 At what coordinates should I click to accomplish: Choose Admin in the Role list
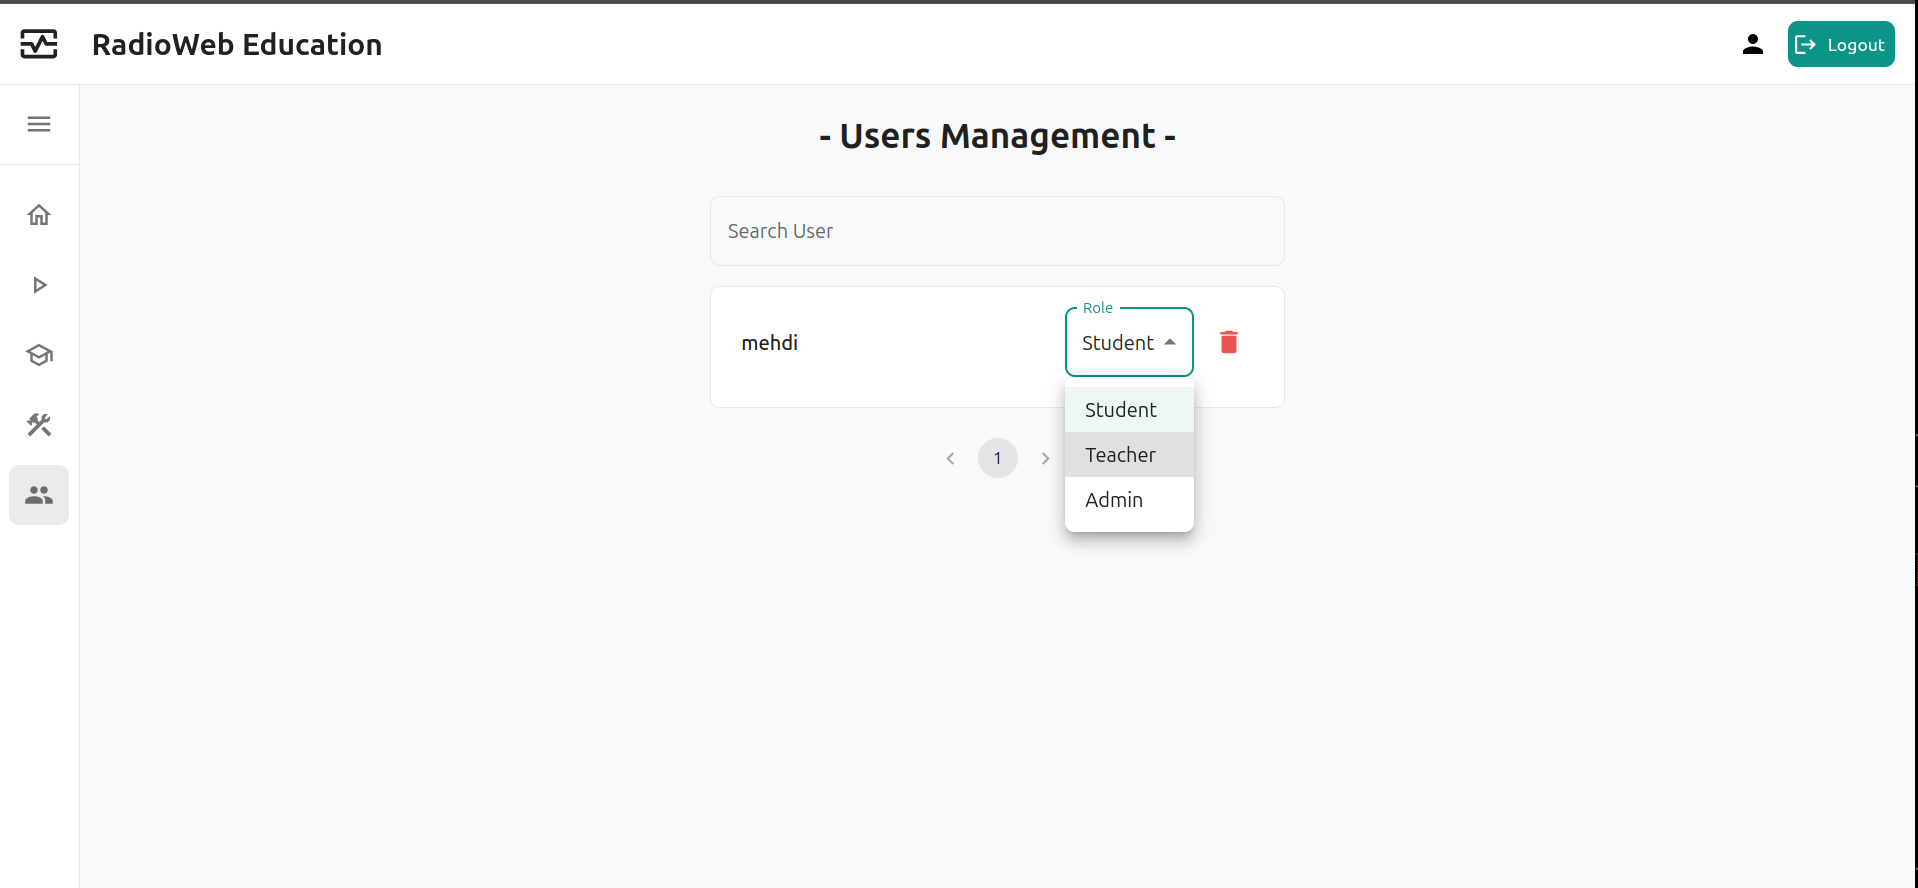tap(1129, 500)
